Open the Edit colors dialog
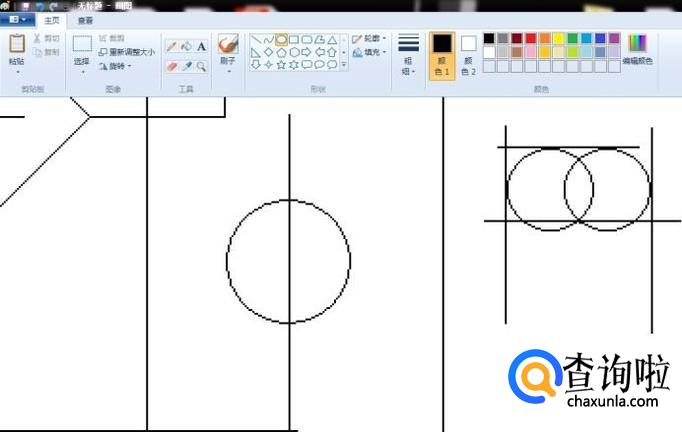The width and height of the screenshot is (682, 432). pos(637,48)
